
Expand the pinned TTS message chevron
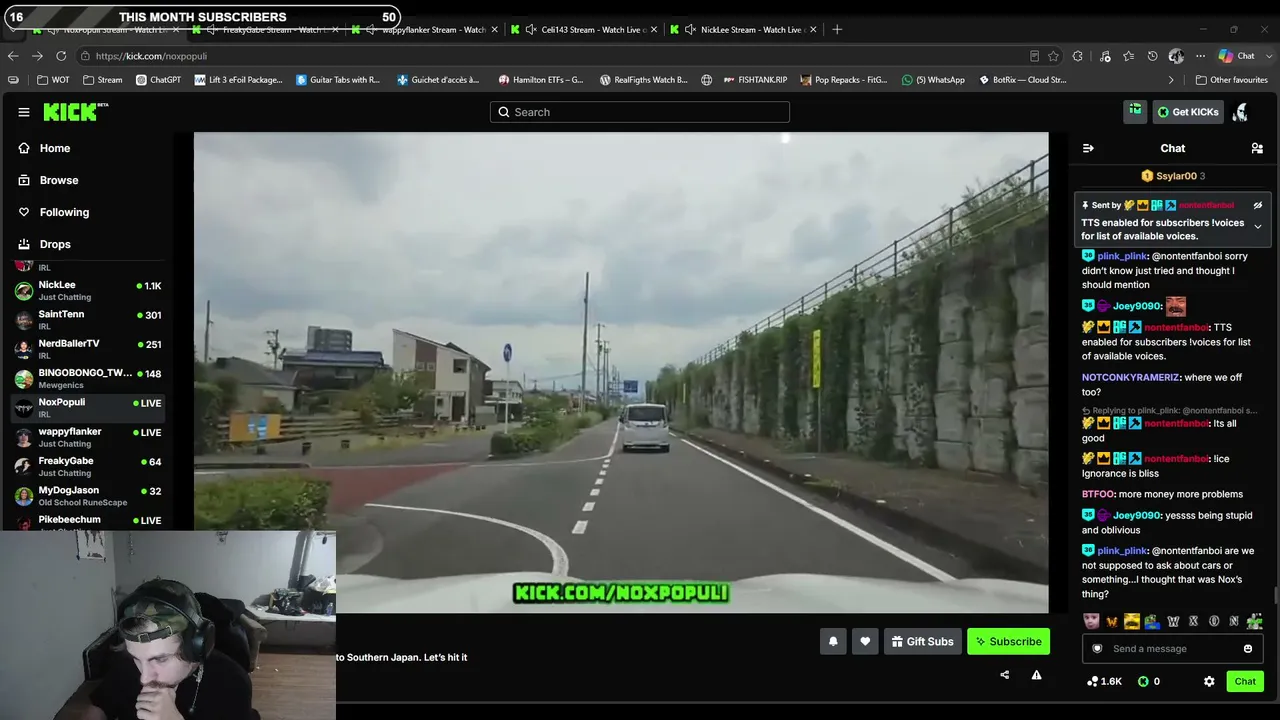tap(1258, 227)
